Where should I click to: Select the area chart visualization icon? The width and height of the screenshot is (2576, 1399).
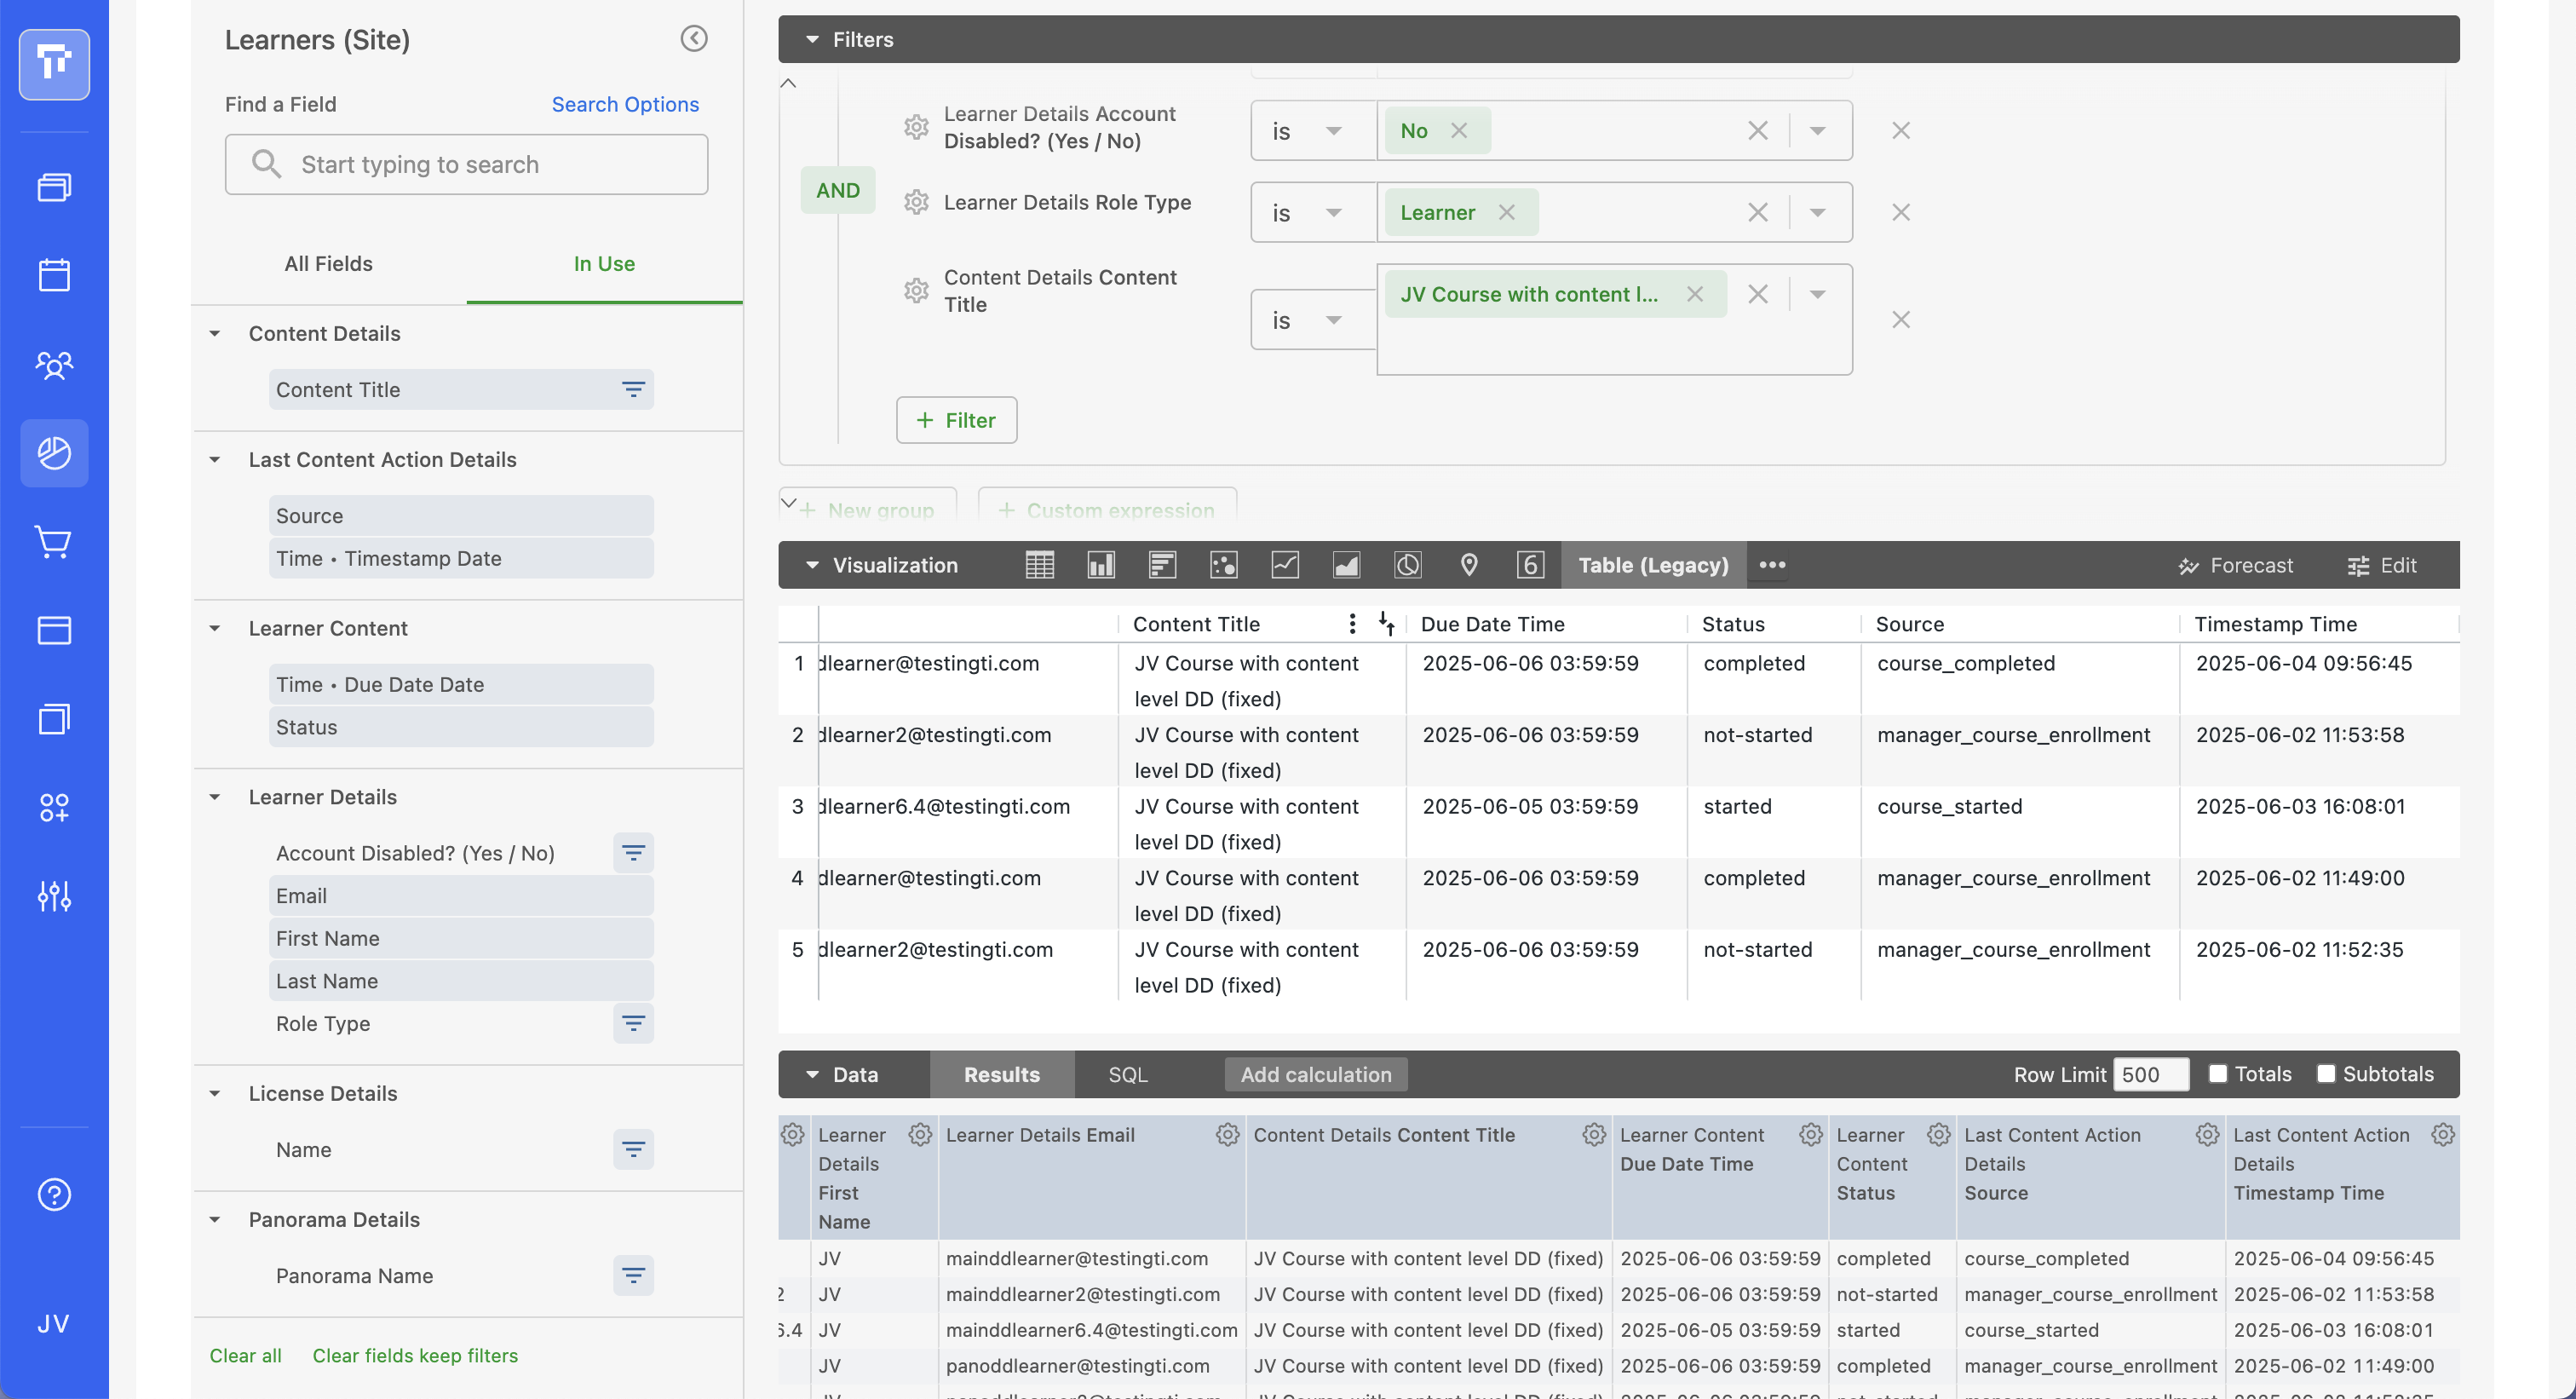[1346, 565]
